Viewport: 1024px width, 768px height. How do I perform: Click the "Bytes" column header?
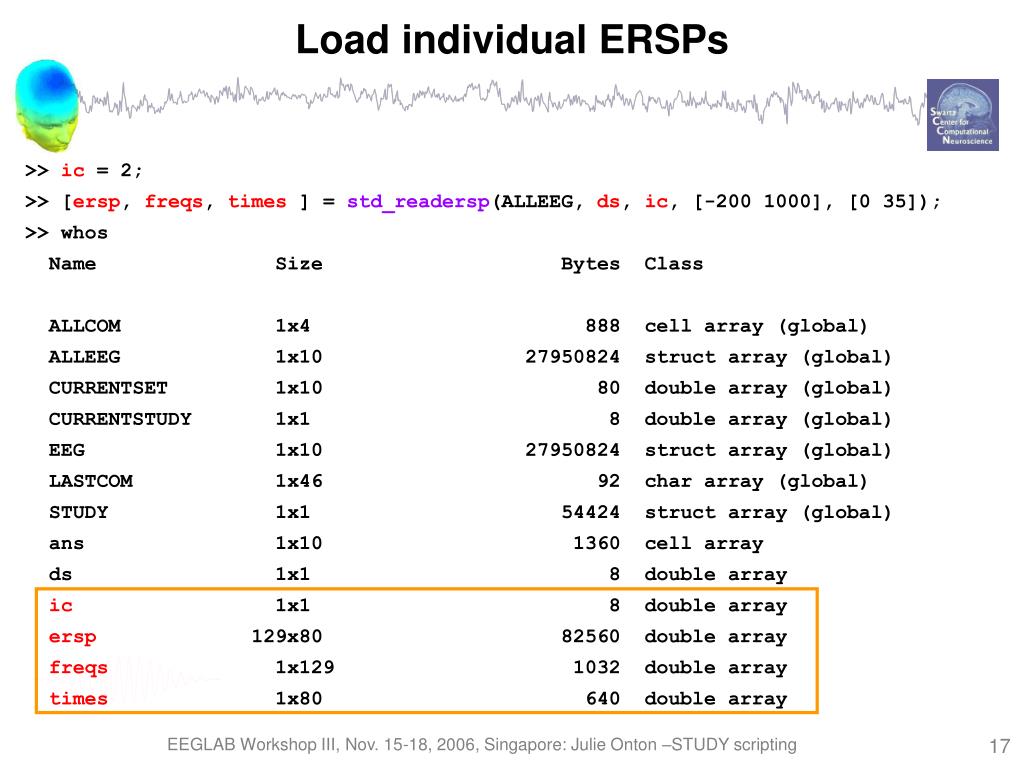(590, 264)
